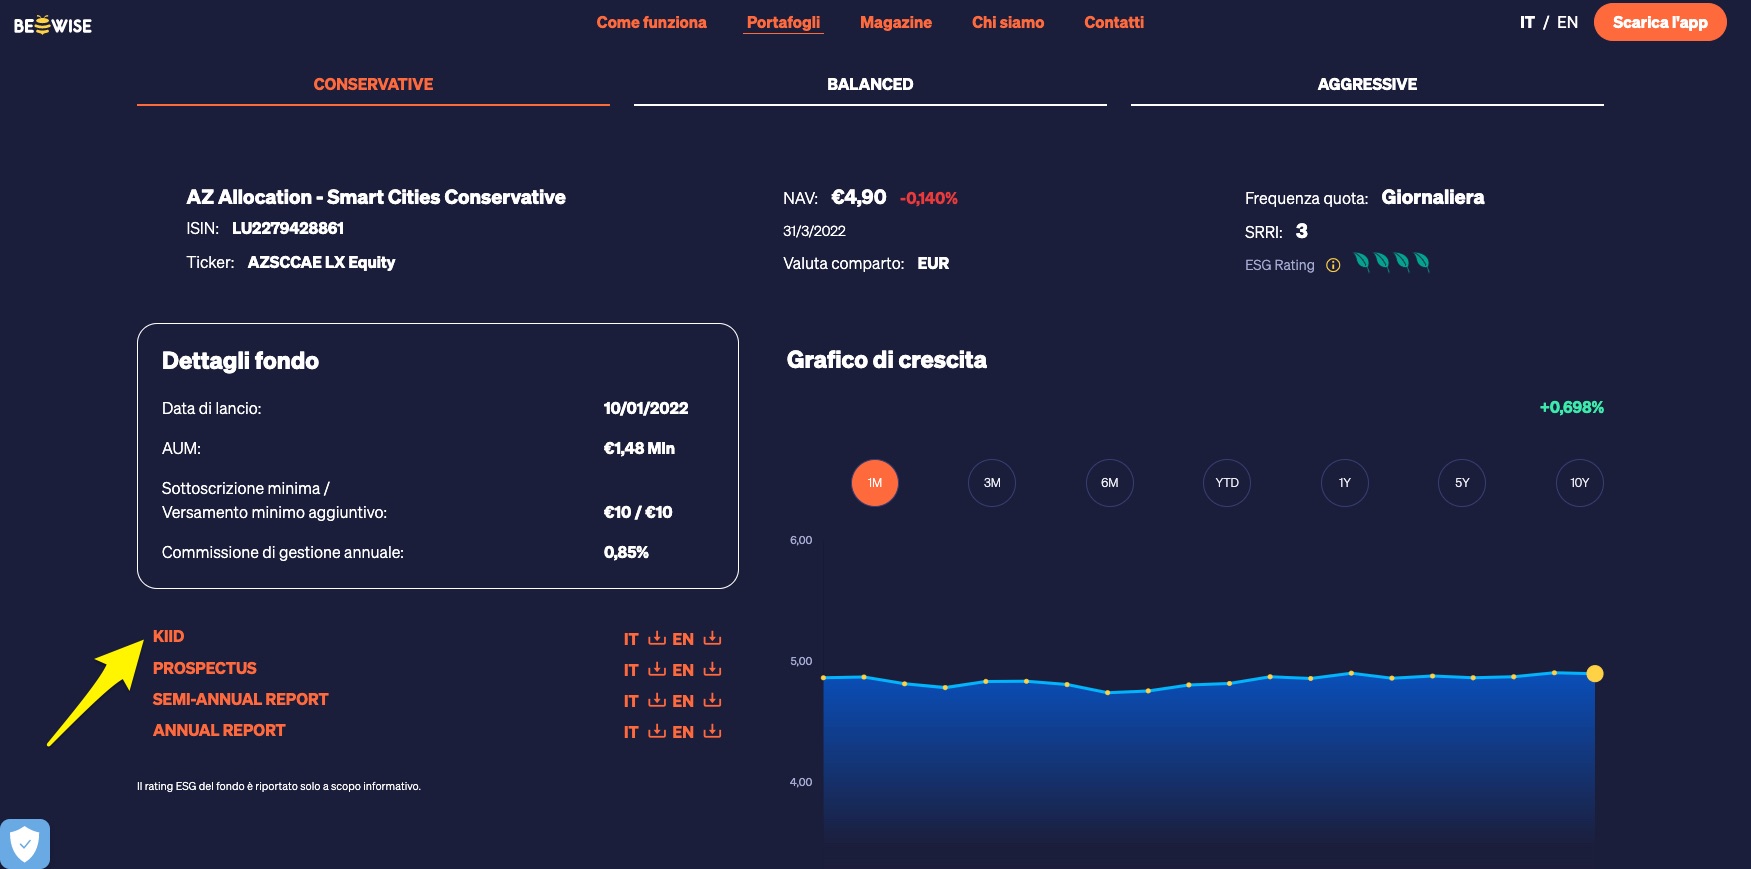Open the Chi siamo page
This screenshot has height=869, width=1751.
click(1008, 22)
